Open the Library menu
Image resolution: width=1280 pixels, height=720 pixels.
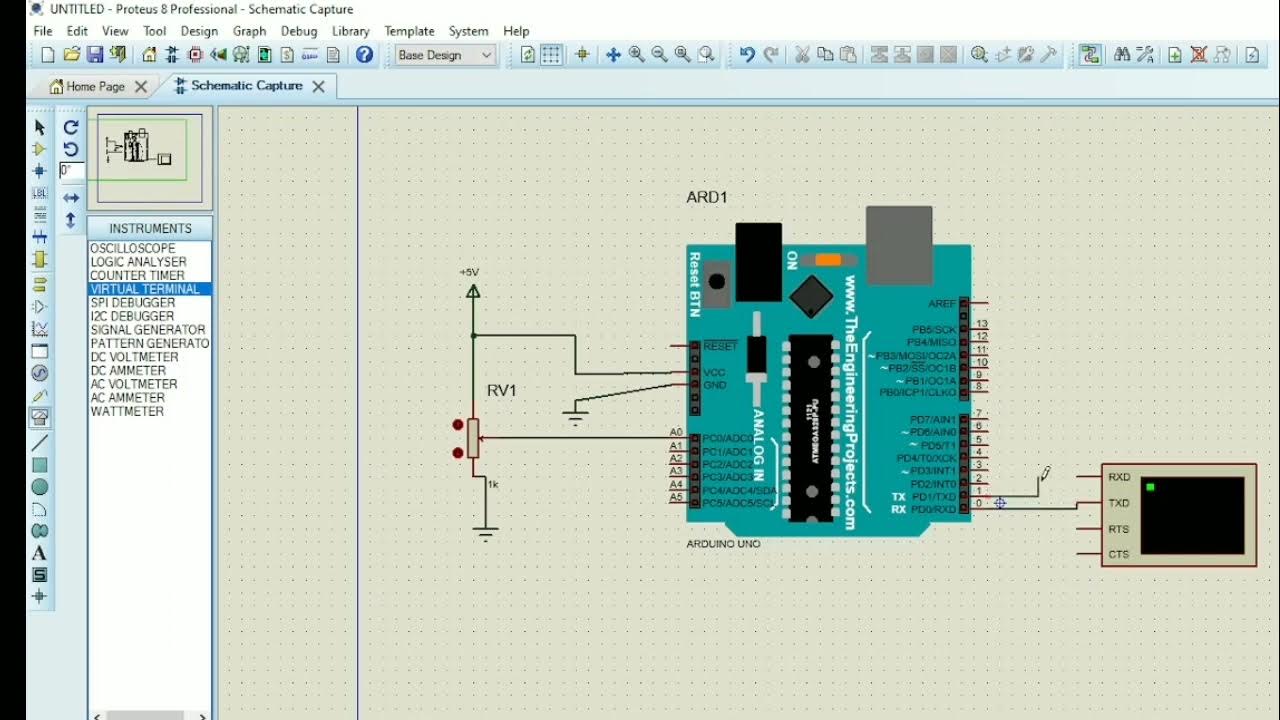coord(351,31)
